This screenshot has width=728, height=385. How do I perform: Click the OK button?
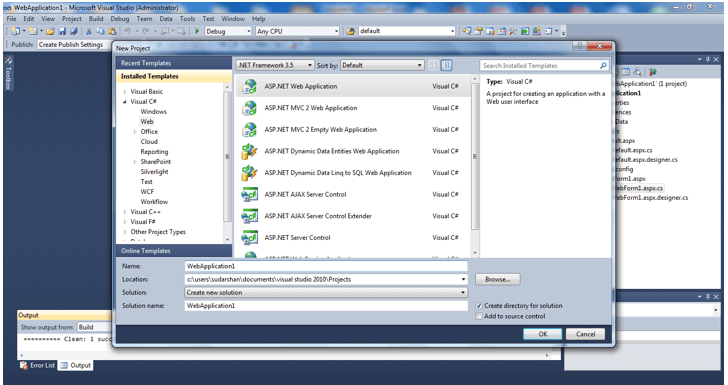543,334
